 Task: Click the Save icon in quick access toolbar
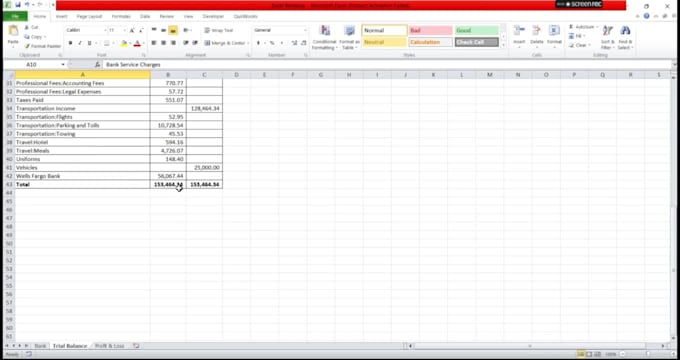[x=18, y=5]
